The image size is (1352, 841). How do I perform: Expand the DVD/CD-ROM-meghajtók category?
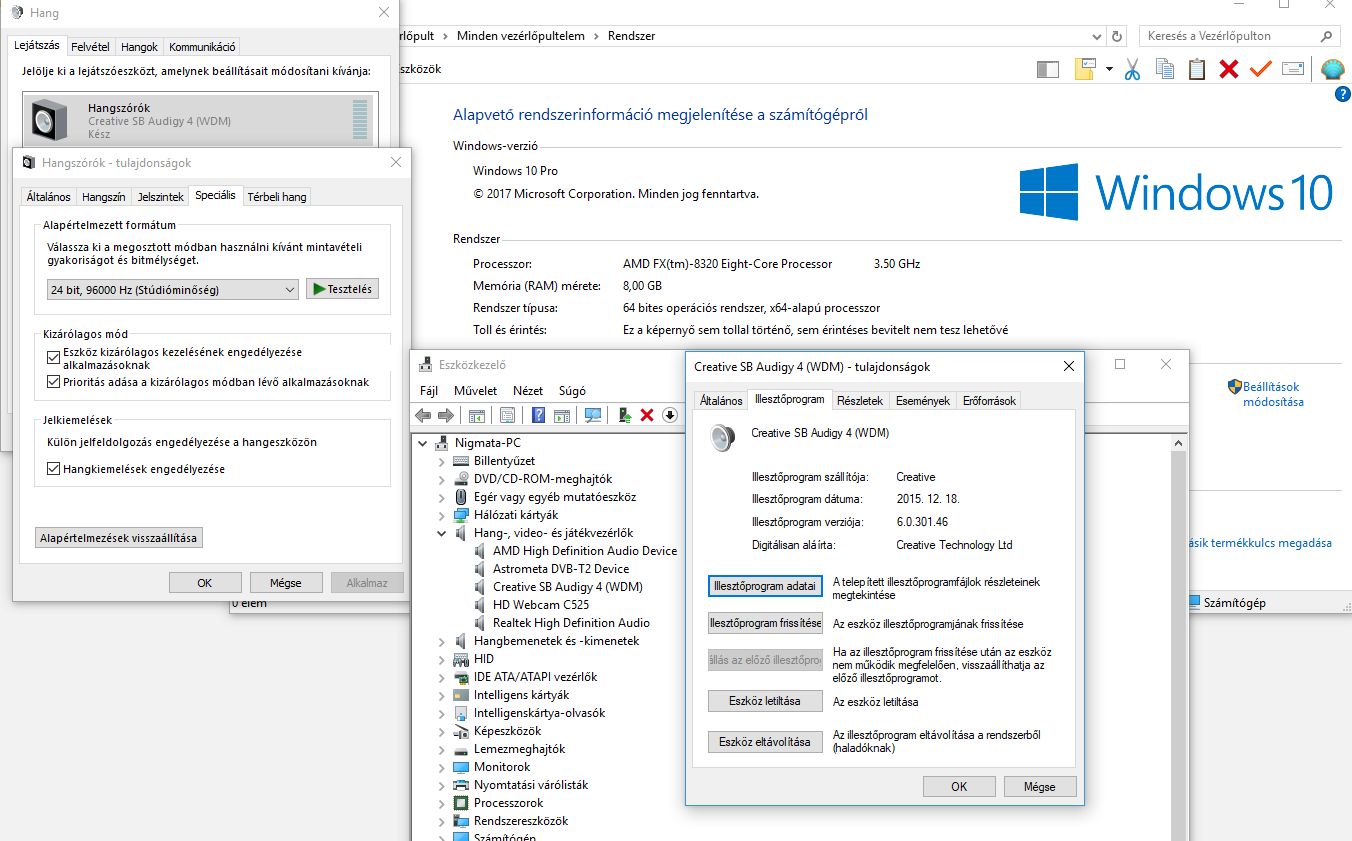442,479
